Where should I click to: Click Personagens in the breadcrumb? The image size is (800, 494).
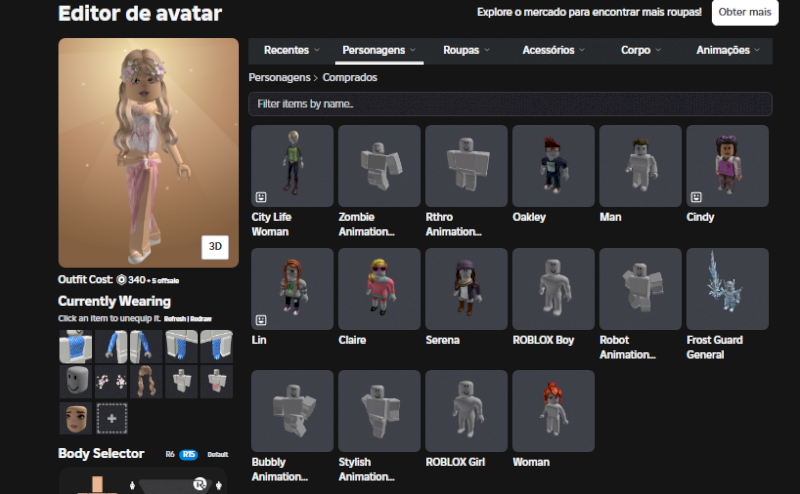pos(279,78)
